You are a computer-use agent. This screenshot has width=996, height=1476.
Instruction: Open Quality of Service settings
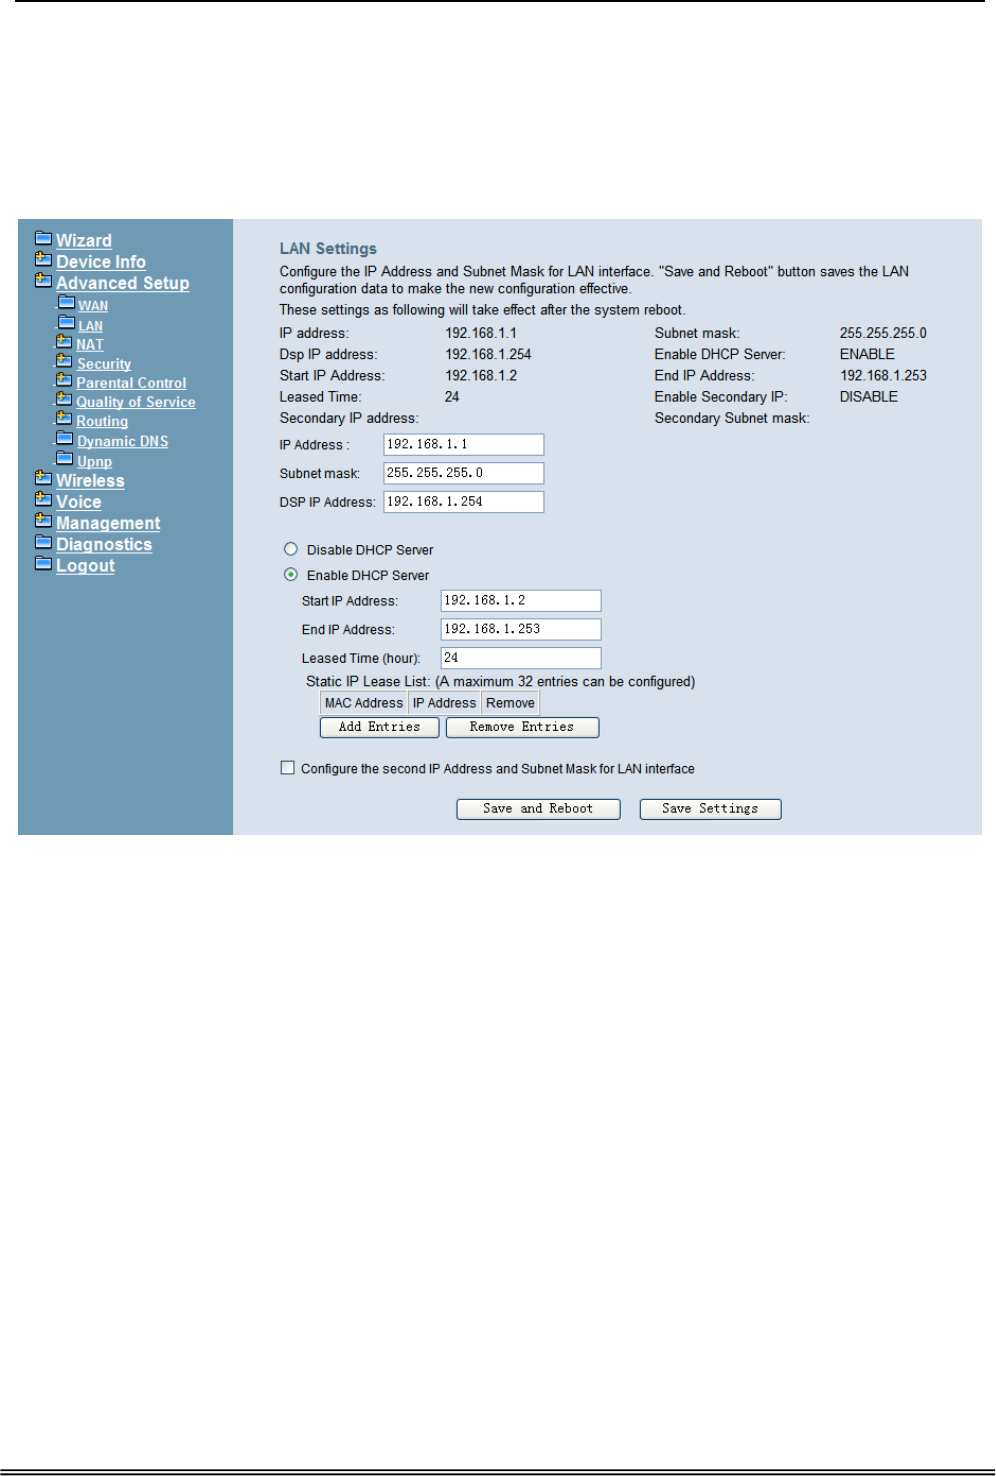pyautogui.click(x=136, y=402)
